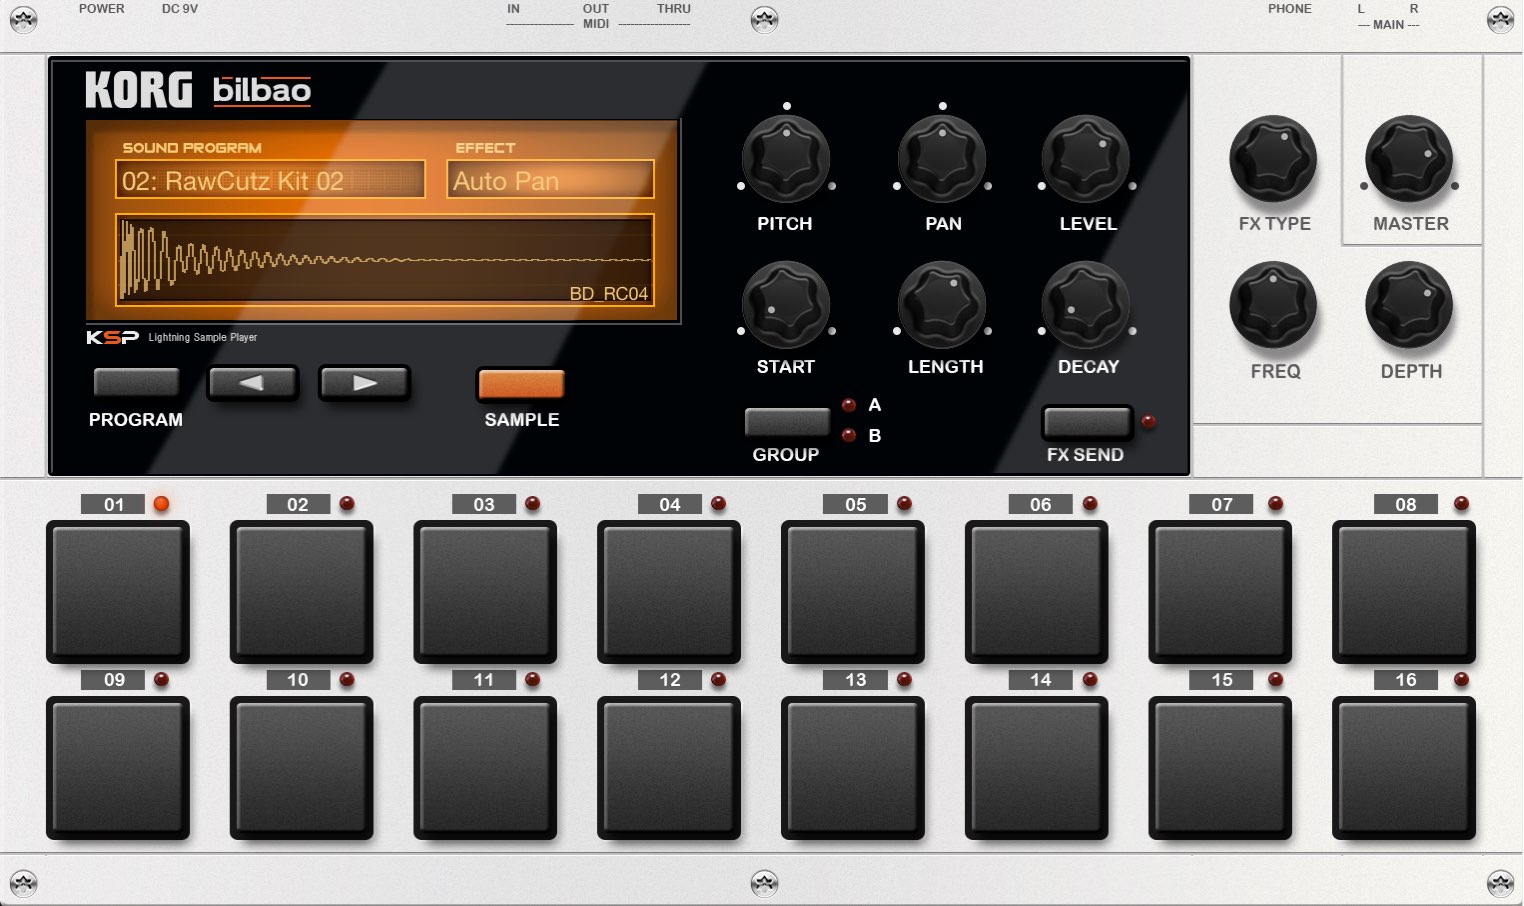This screenshot has width=1524, height=906.
Task: Click the DECAY knob
Action: click(1086, 305)
